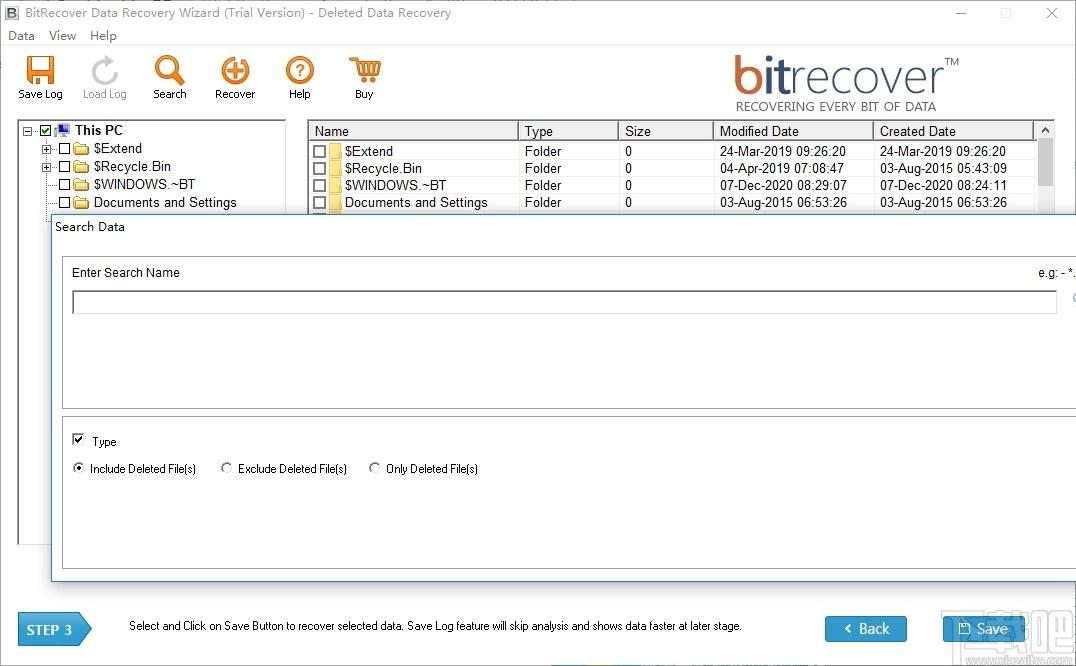Screen dimensions: 1076x666
Task: Collapse the This PC tree node
Action: (27, 130)
